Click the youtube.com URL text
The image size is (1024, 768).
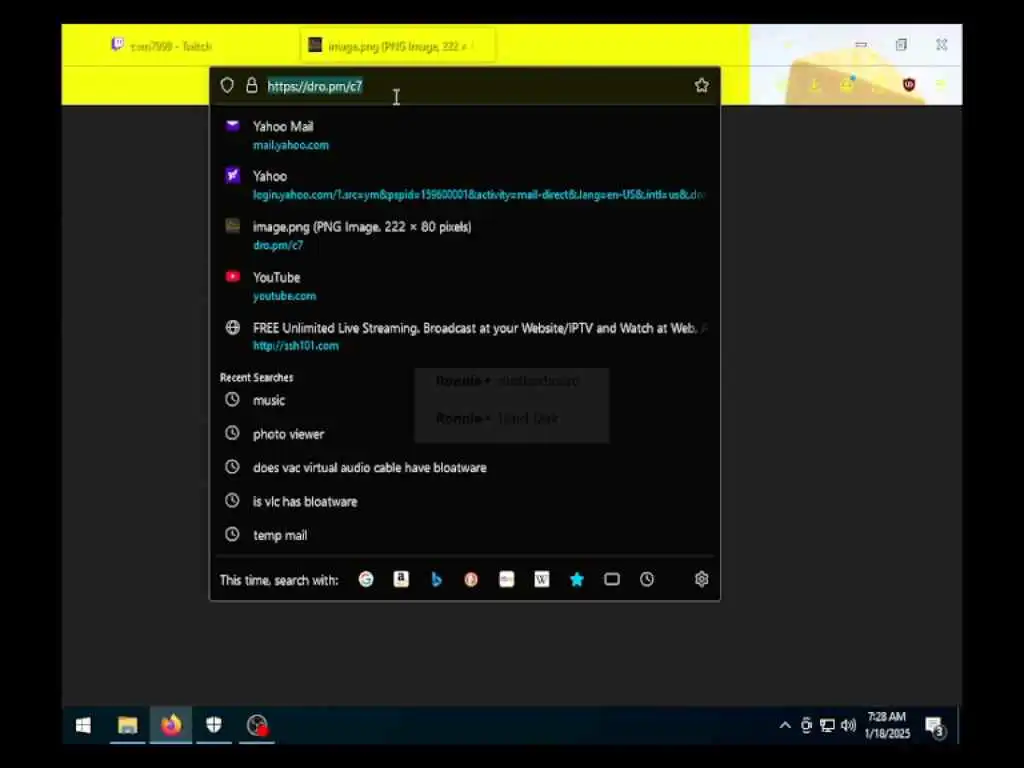pyautogui.click(x=284, y=296)
